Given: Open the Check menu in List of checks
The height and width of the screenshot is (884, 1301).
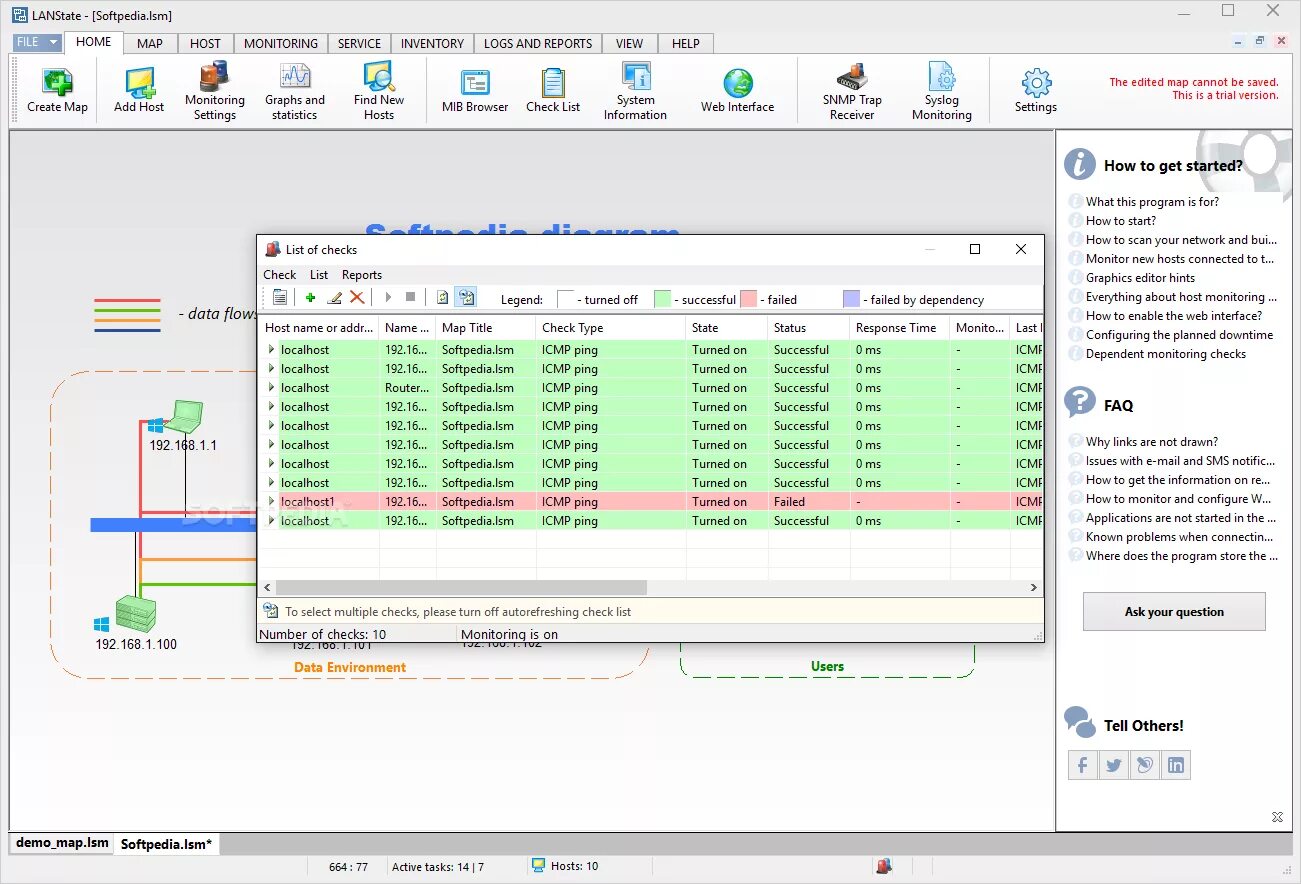Looking at the screenshot, I should point(280,274).
